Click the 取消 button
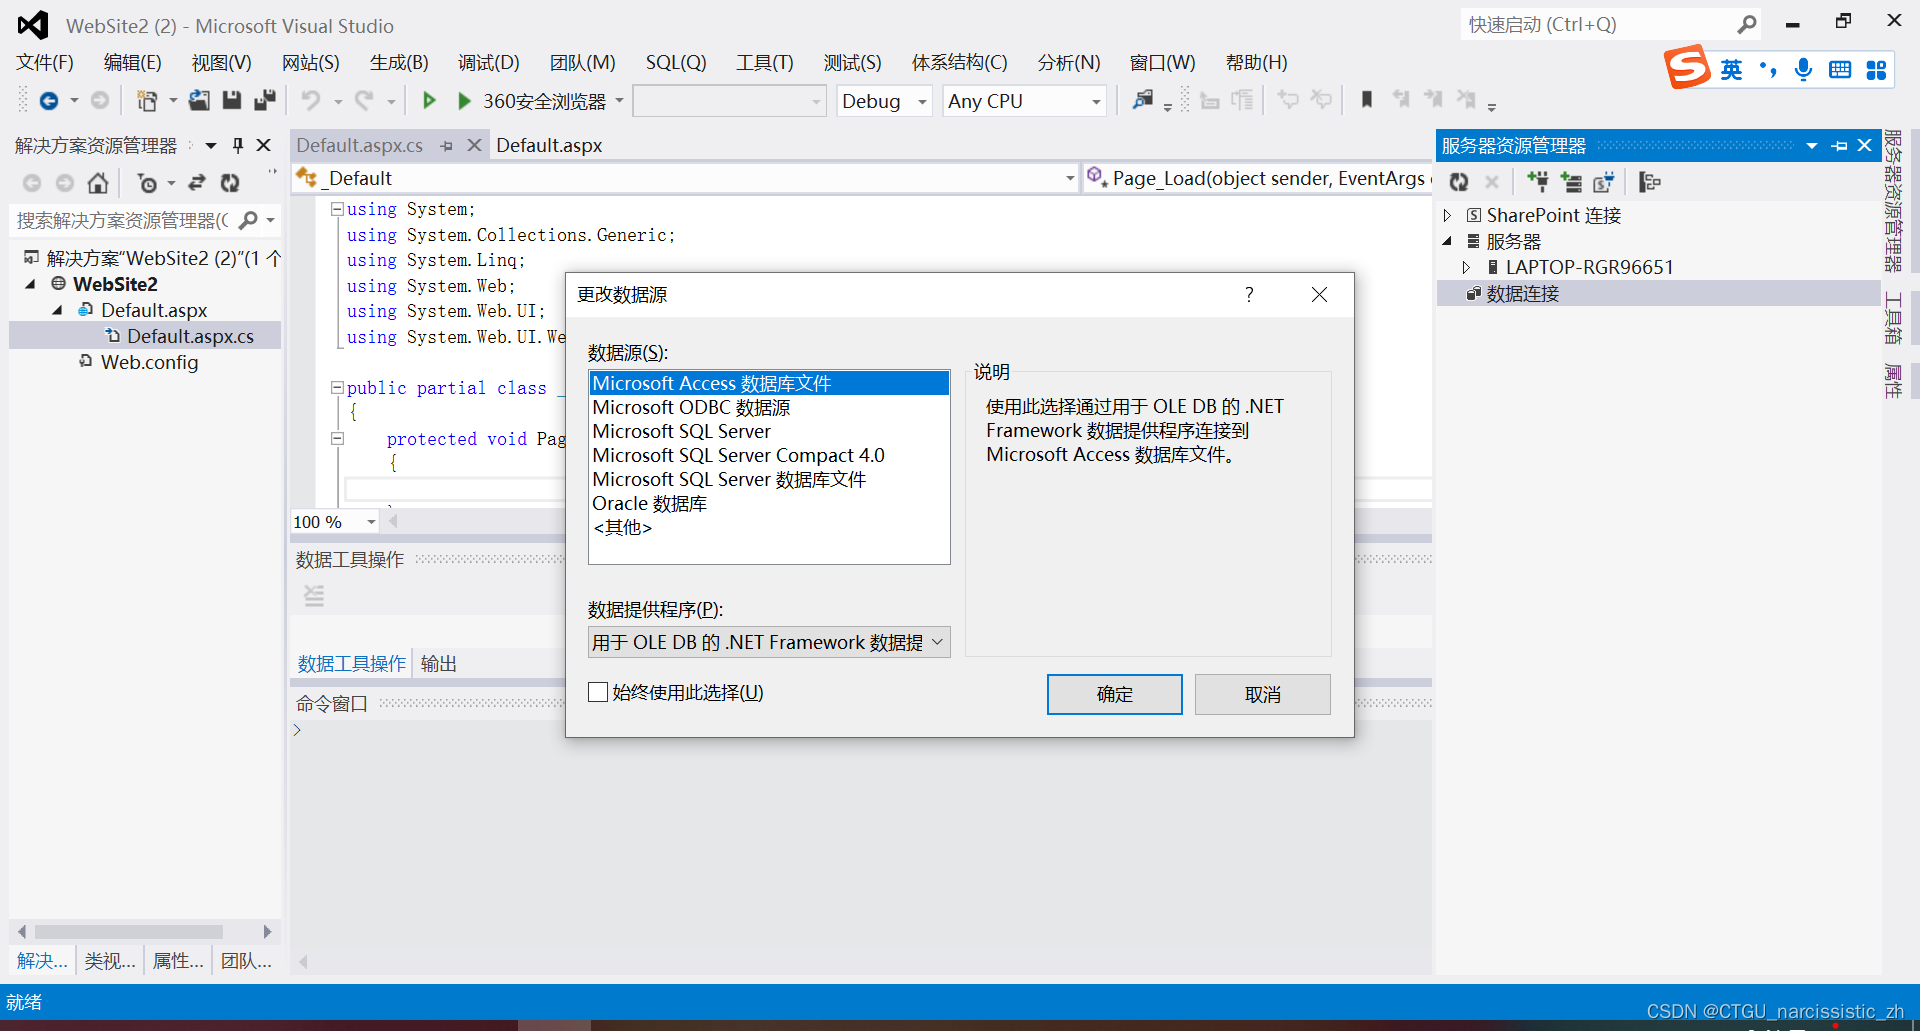The width and height of the screenshot is (1920, 1031). [x=1262, y=694]
